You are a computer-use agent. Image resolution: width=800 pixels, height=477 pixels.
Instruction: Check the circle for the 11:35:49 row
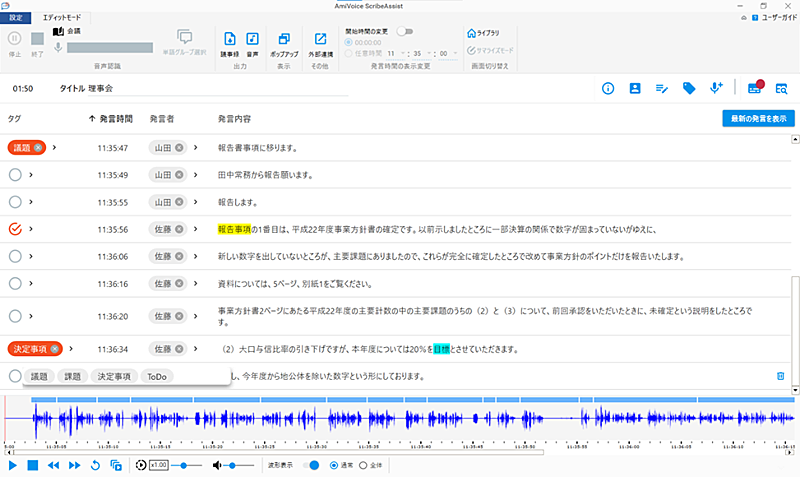click(15, 175)
